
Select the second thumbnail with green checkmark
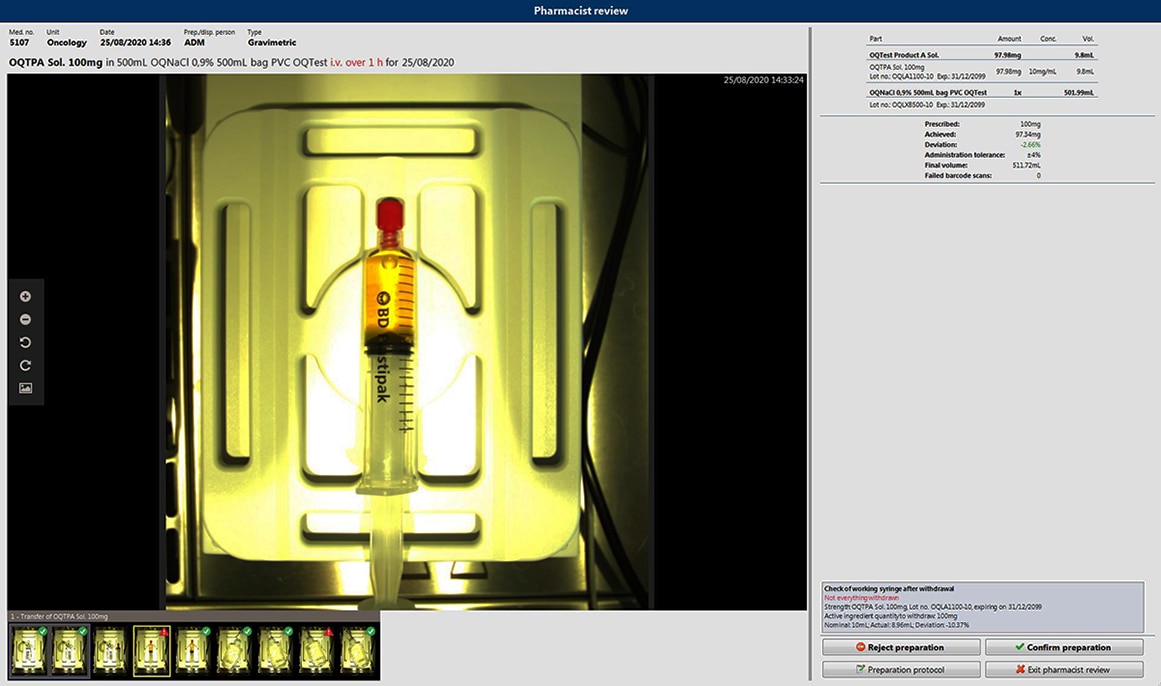click(69, 650)
